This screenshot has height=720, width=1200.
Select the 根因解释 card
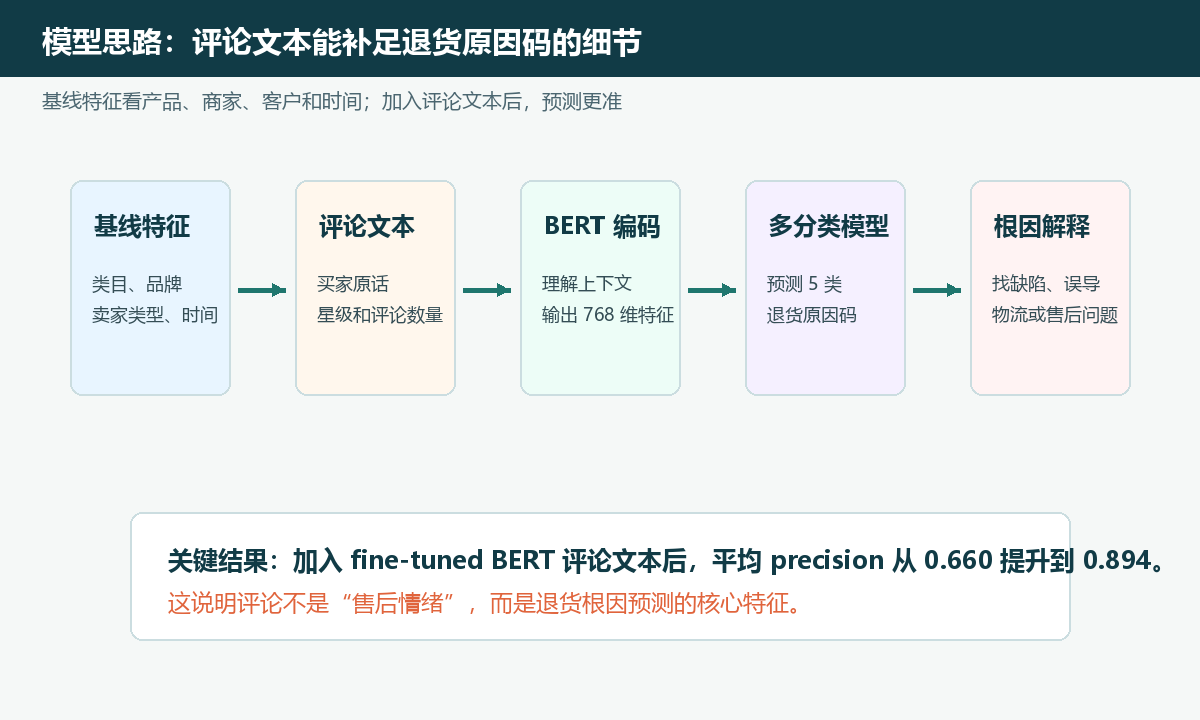(1050, 288)
